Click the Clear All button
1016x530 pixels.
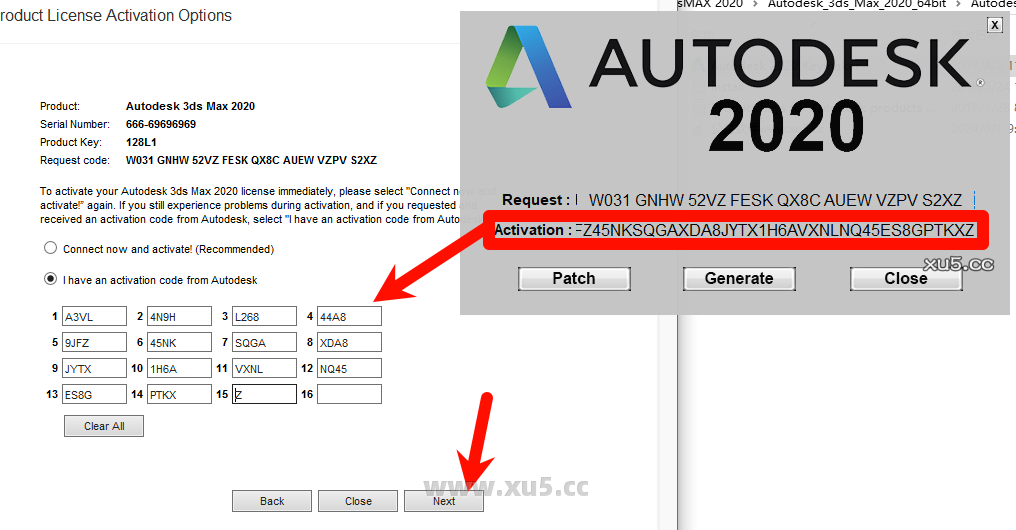pos(104,426)
